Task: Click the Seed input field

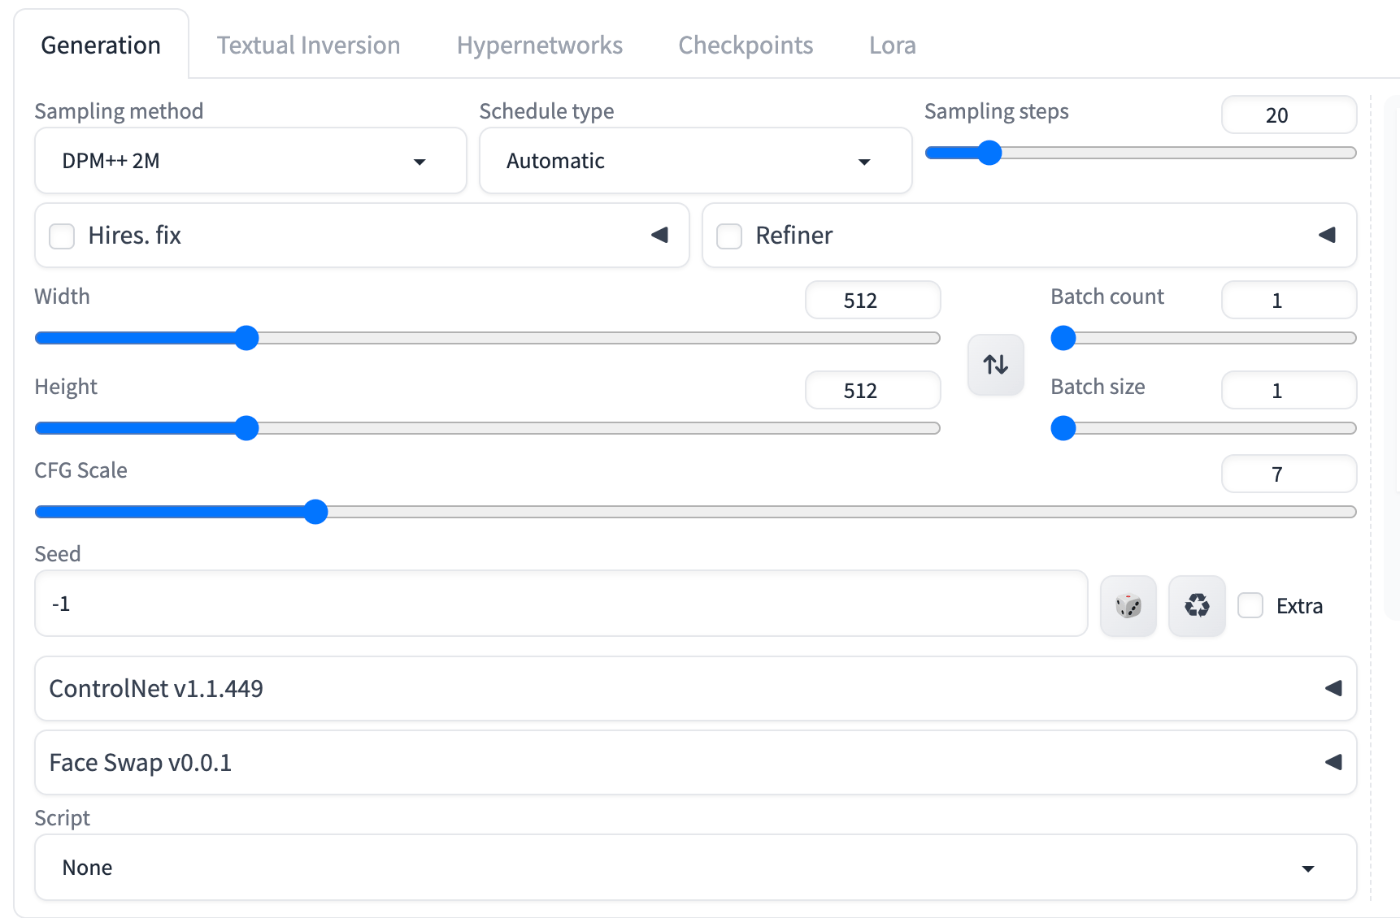Action: pyautogui.click(x=560, y=604)
